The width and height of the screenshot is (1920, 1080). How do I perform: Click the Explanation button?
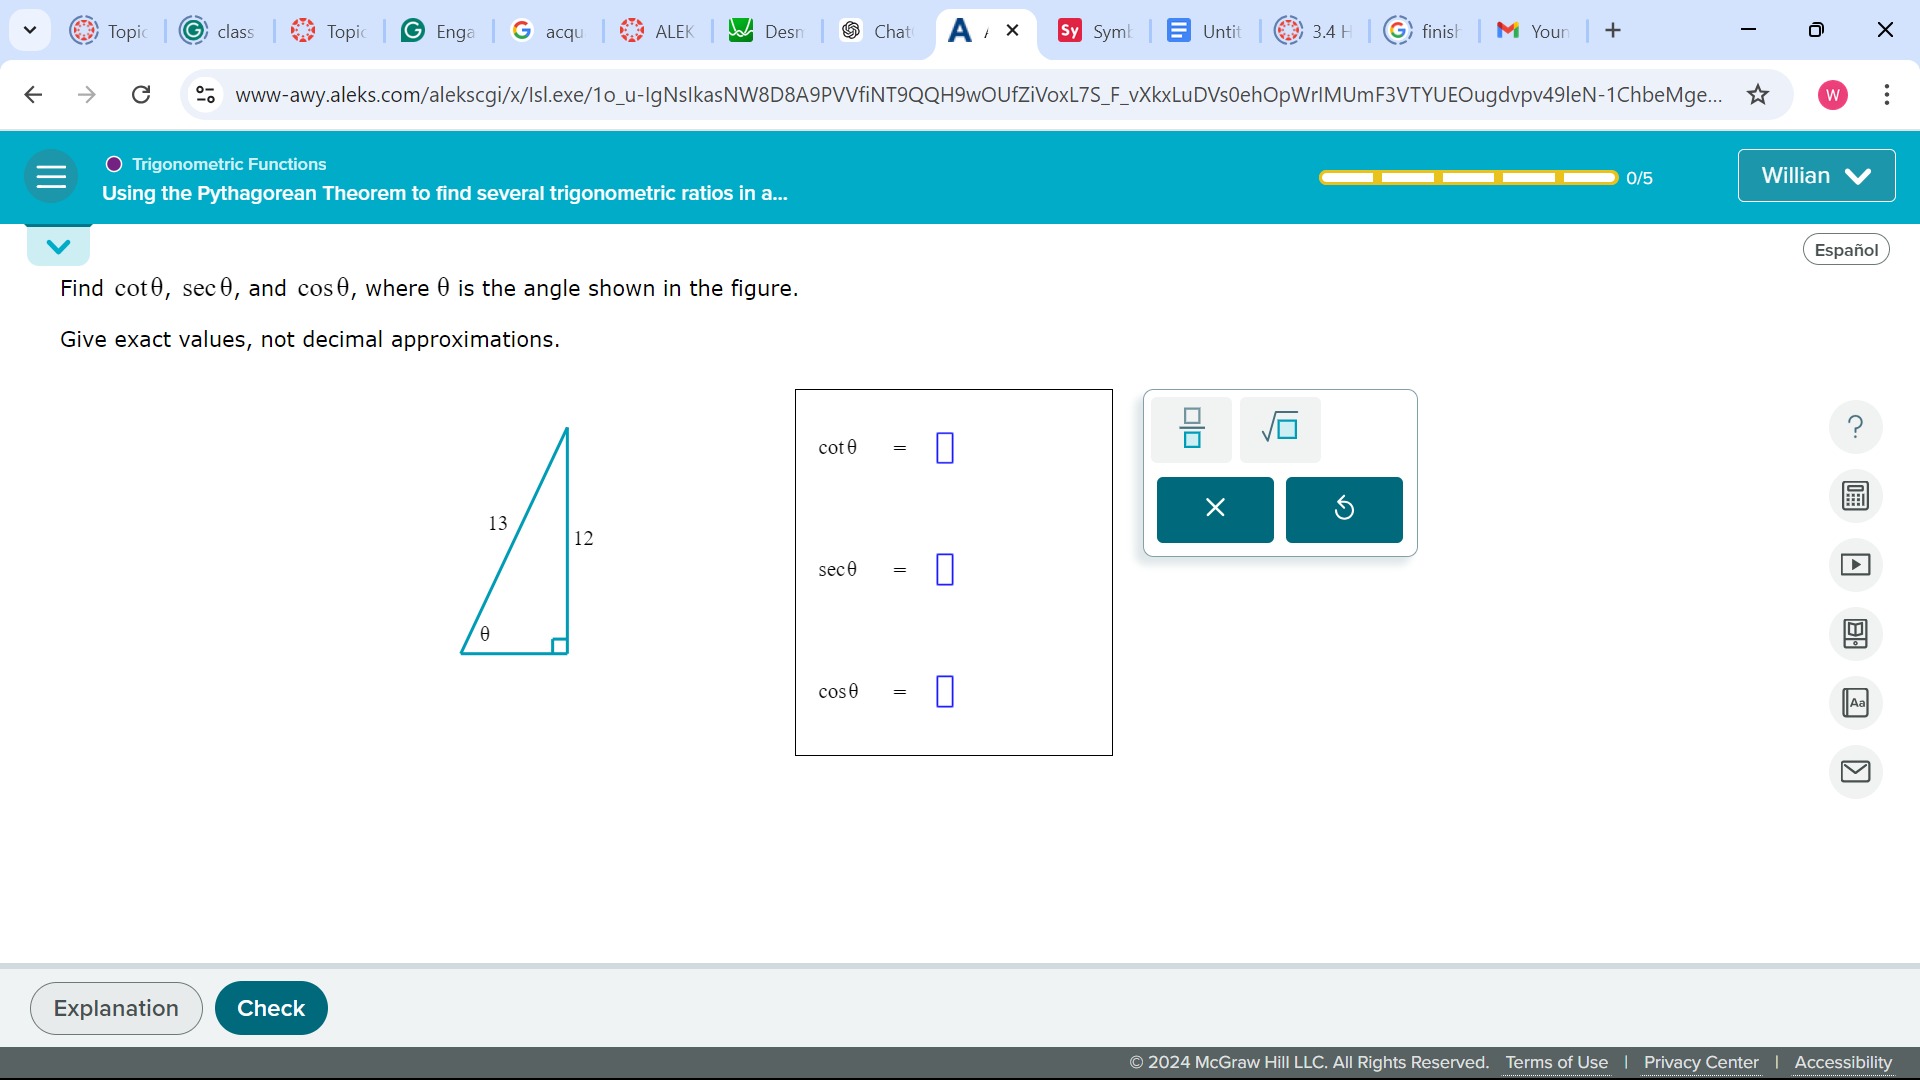[116, 1008]
